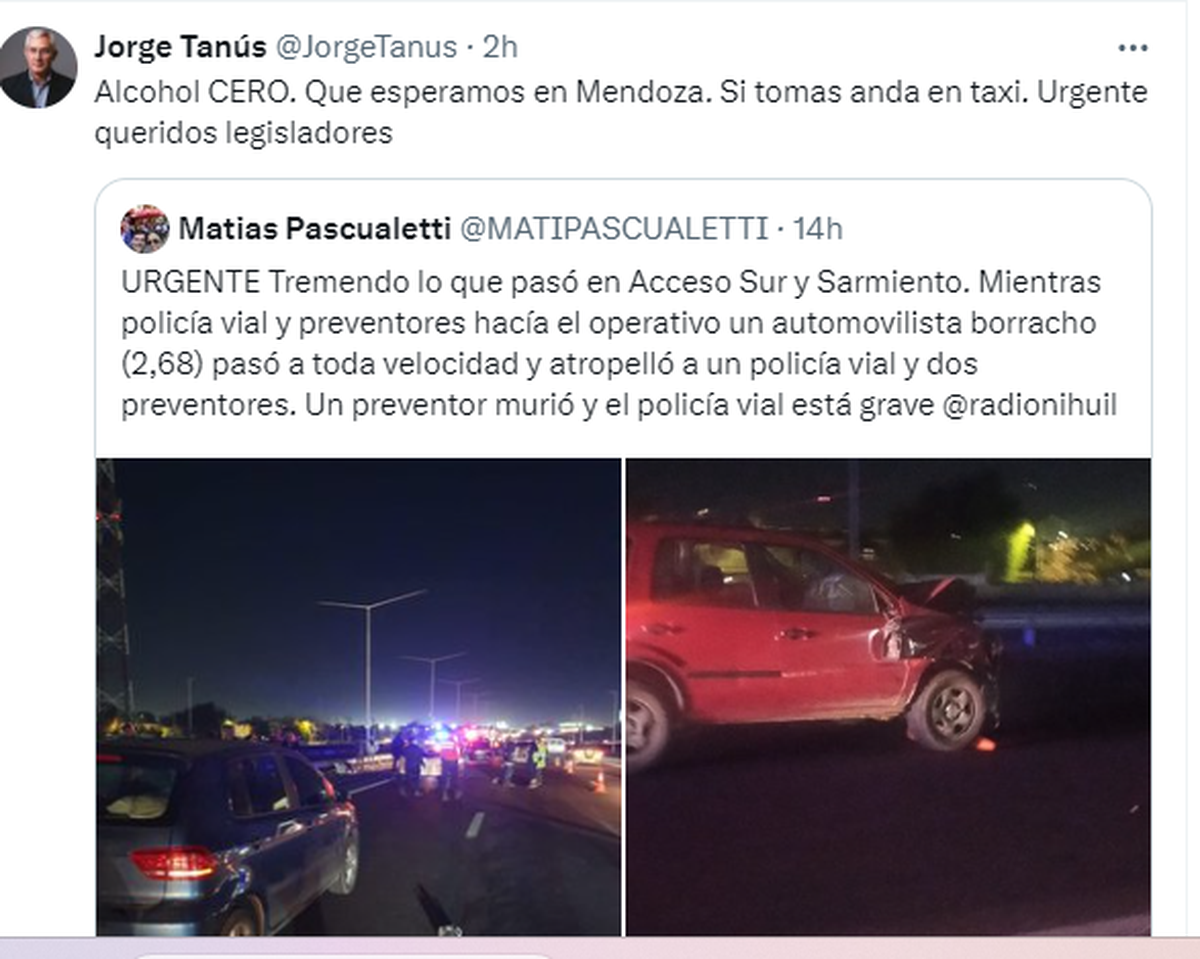Click the 'queridos legisladores' line of the tweet
Image resolution: width=1200 pixels, height=959 pixels.
click(x=243, y=133)
